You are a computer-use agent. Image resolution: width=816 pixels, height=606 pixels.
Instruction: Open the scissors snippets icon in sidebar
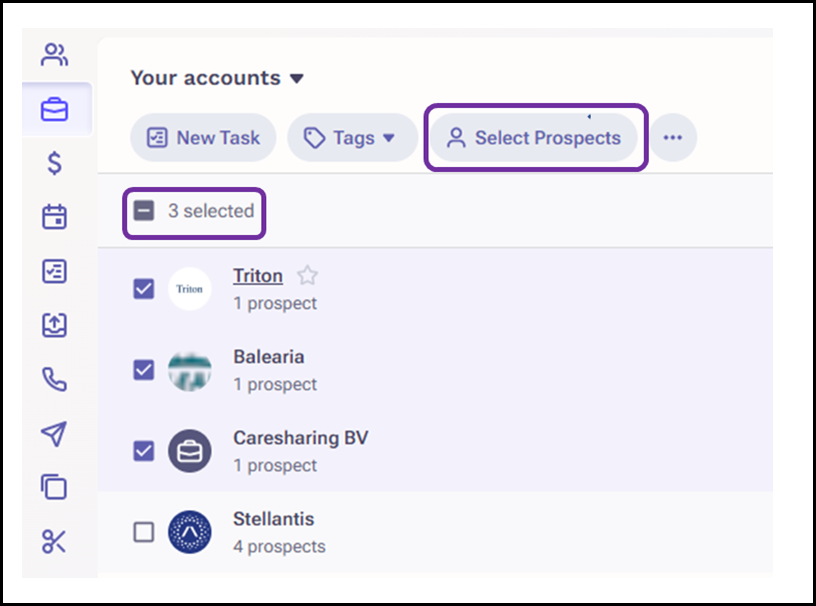click(x=54, y=541)
